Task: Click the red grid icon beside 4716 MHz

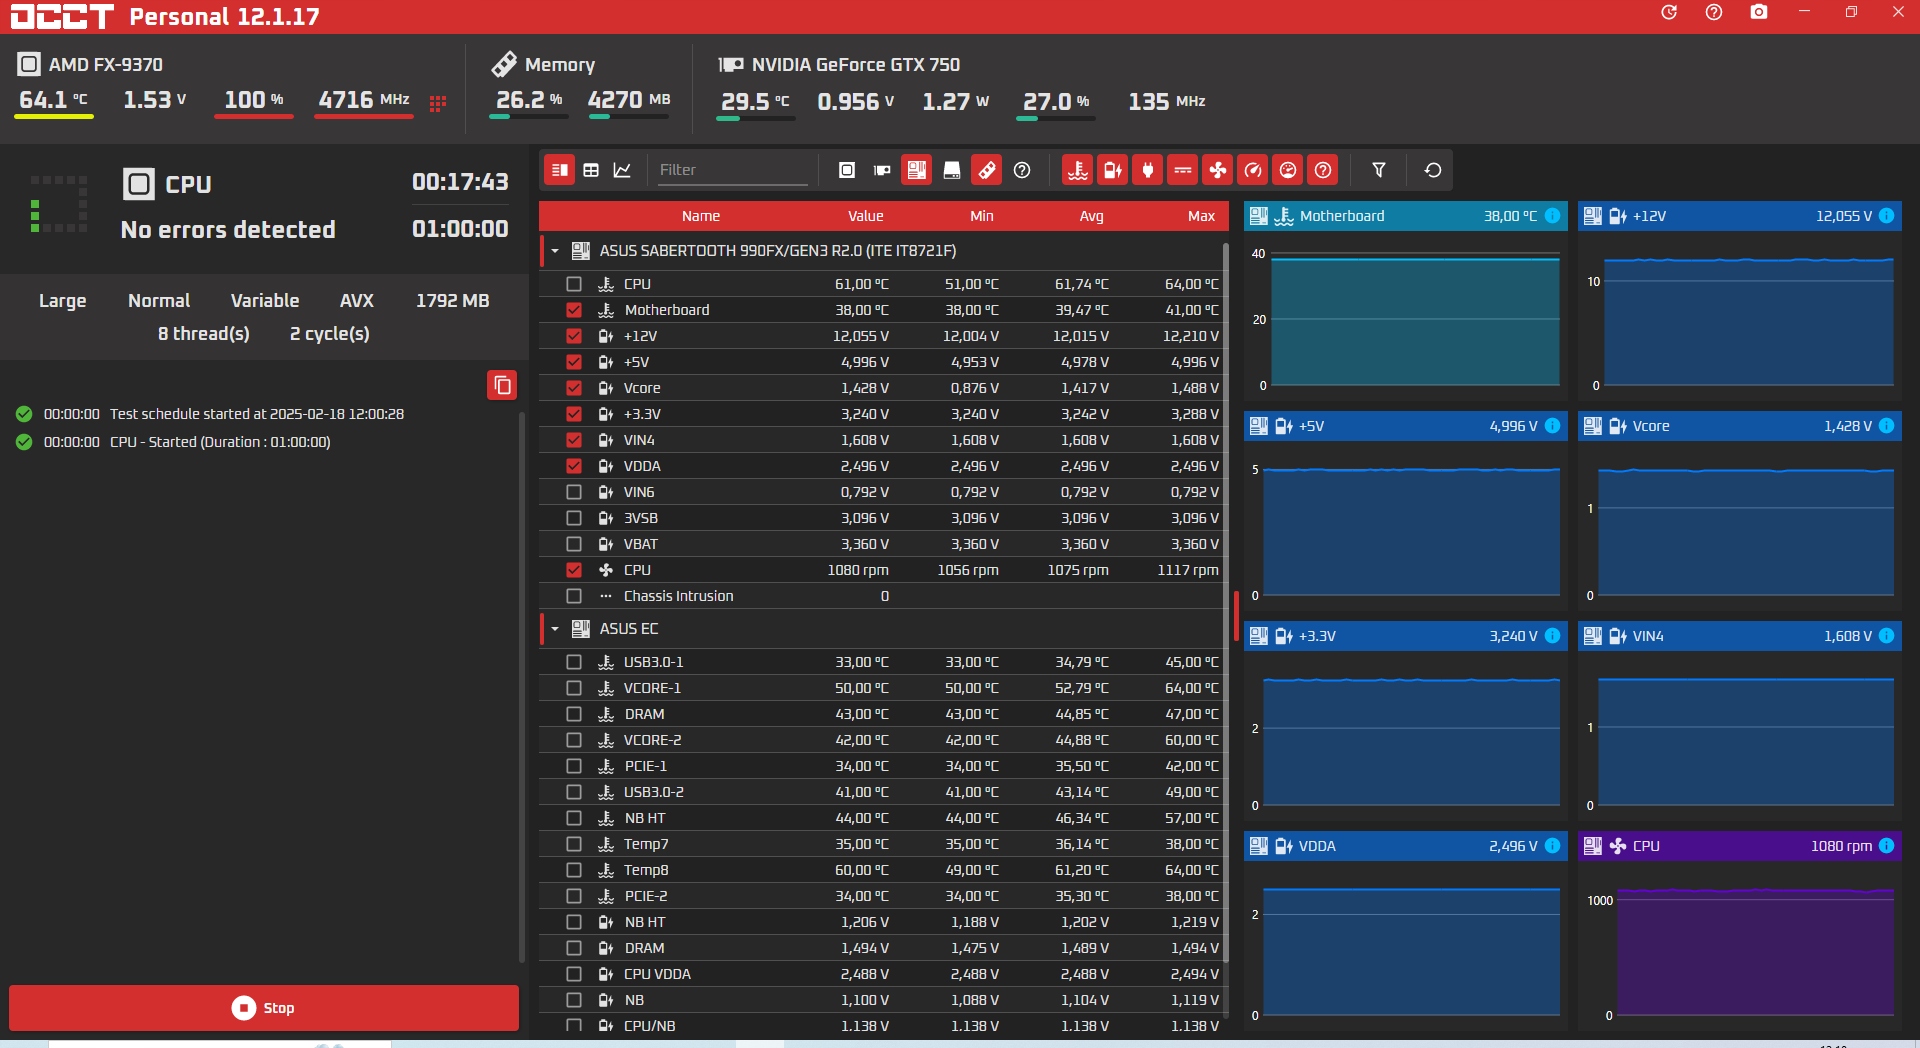Action: click(438, 103)
